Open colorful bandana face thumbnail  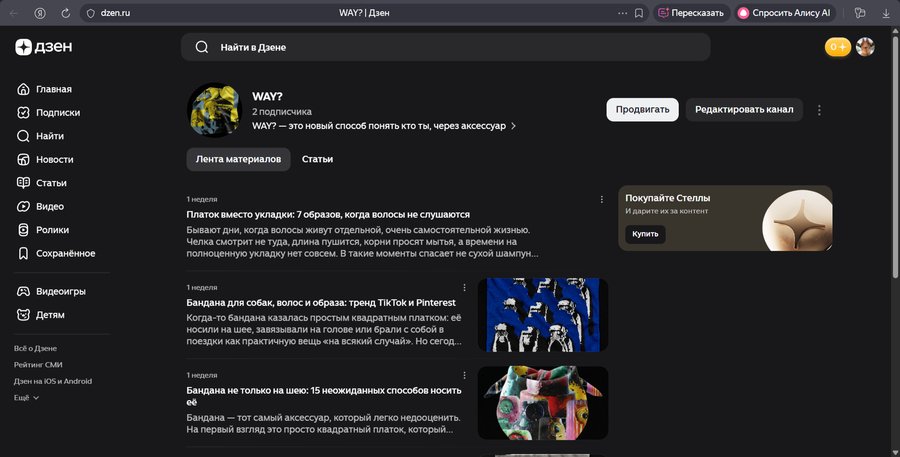(542, 402)
